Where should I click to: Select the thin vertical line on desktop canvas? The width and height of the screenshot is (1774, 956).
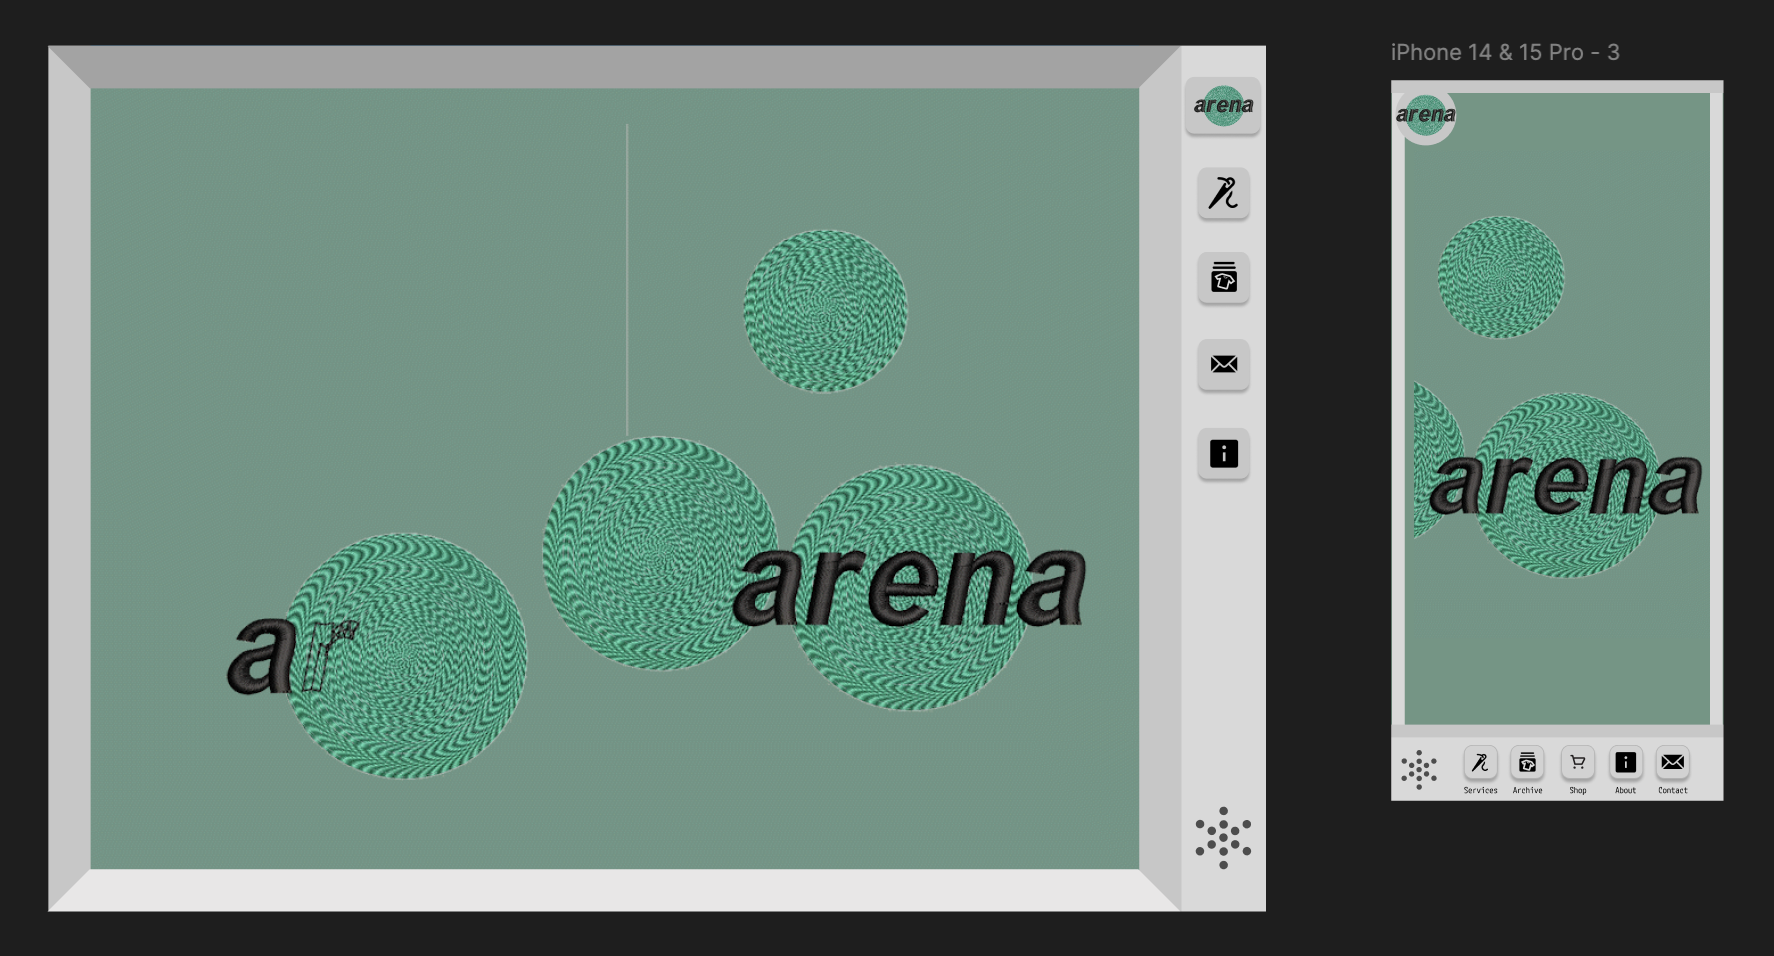627,280
